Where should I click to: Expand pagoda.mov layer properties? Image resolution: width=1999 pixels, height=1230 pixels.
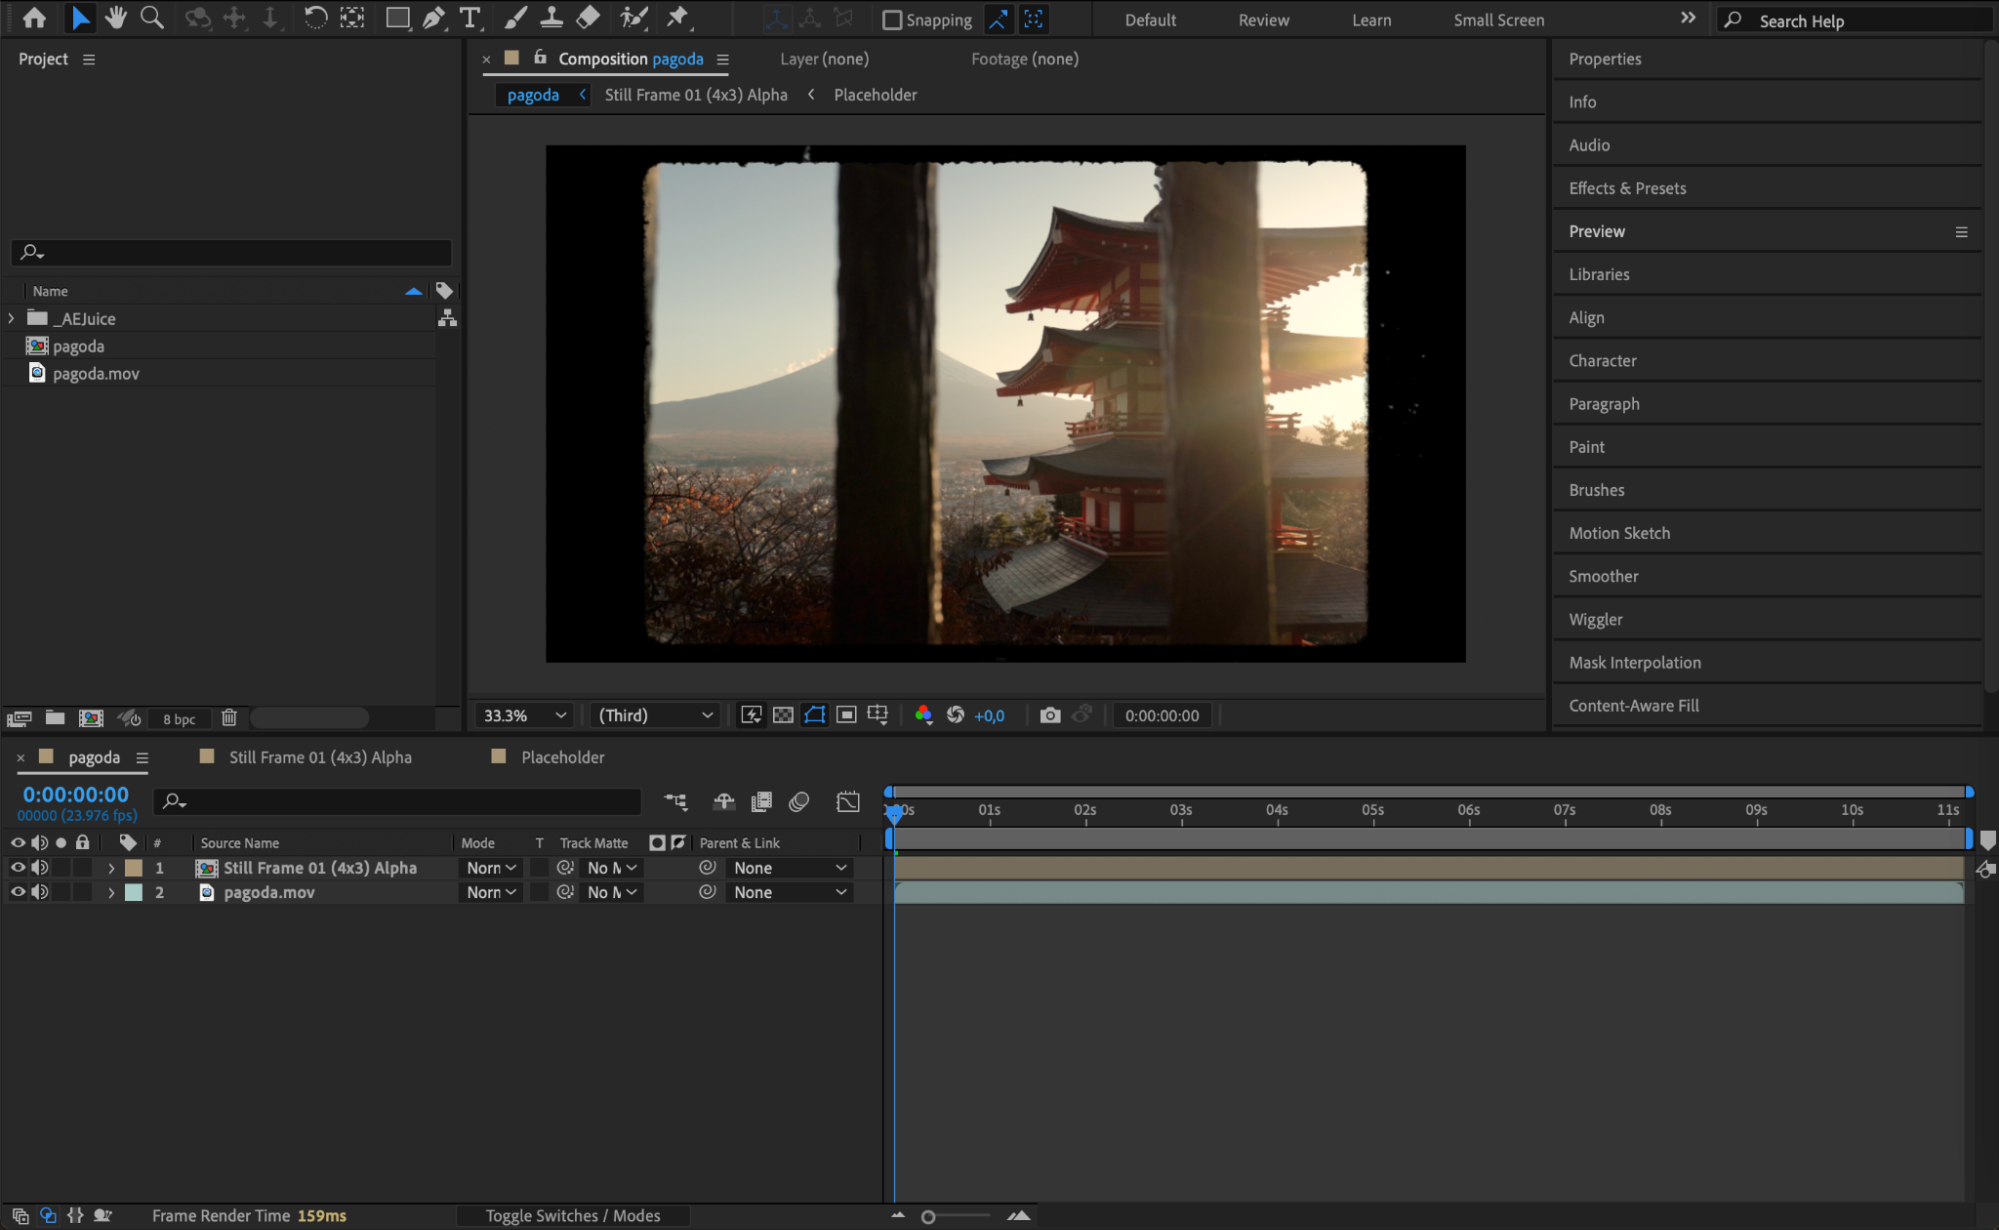pyautogui.click(x=111, y=892)
